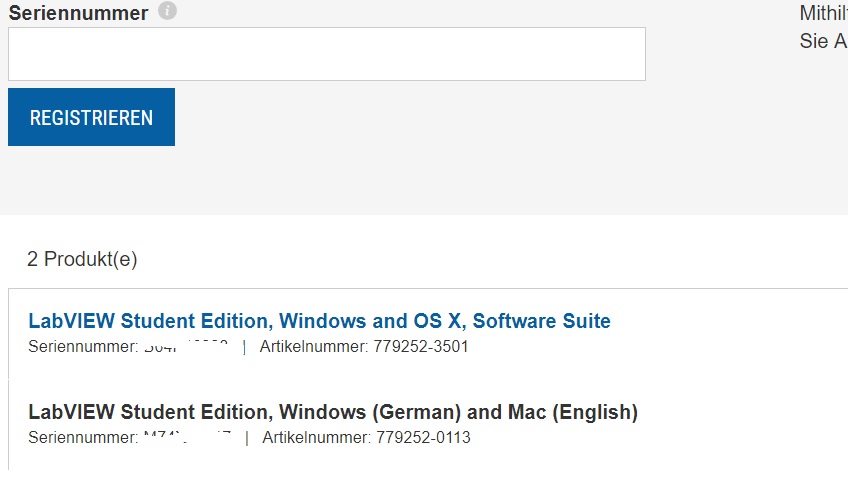The image size is (848, 477).
Task: Click the "Artikelnummer:" label in the German edition row
Action: 316,438
